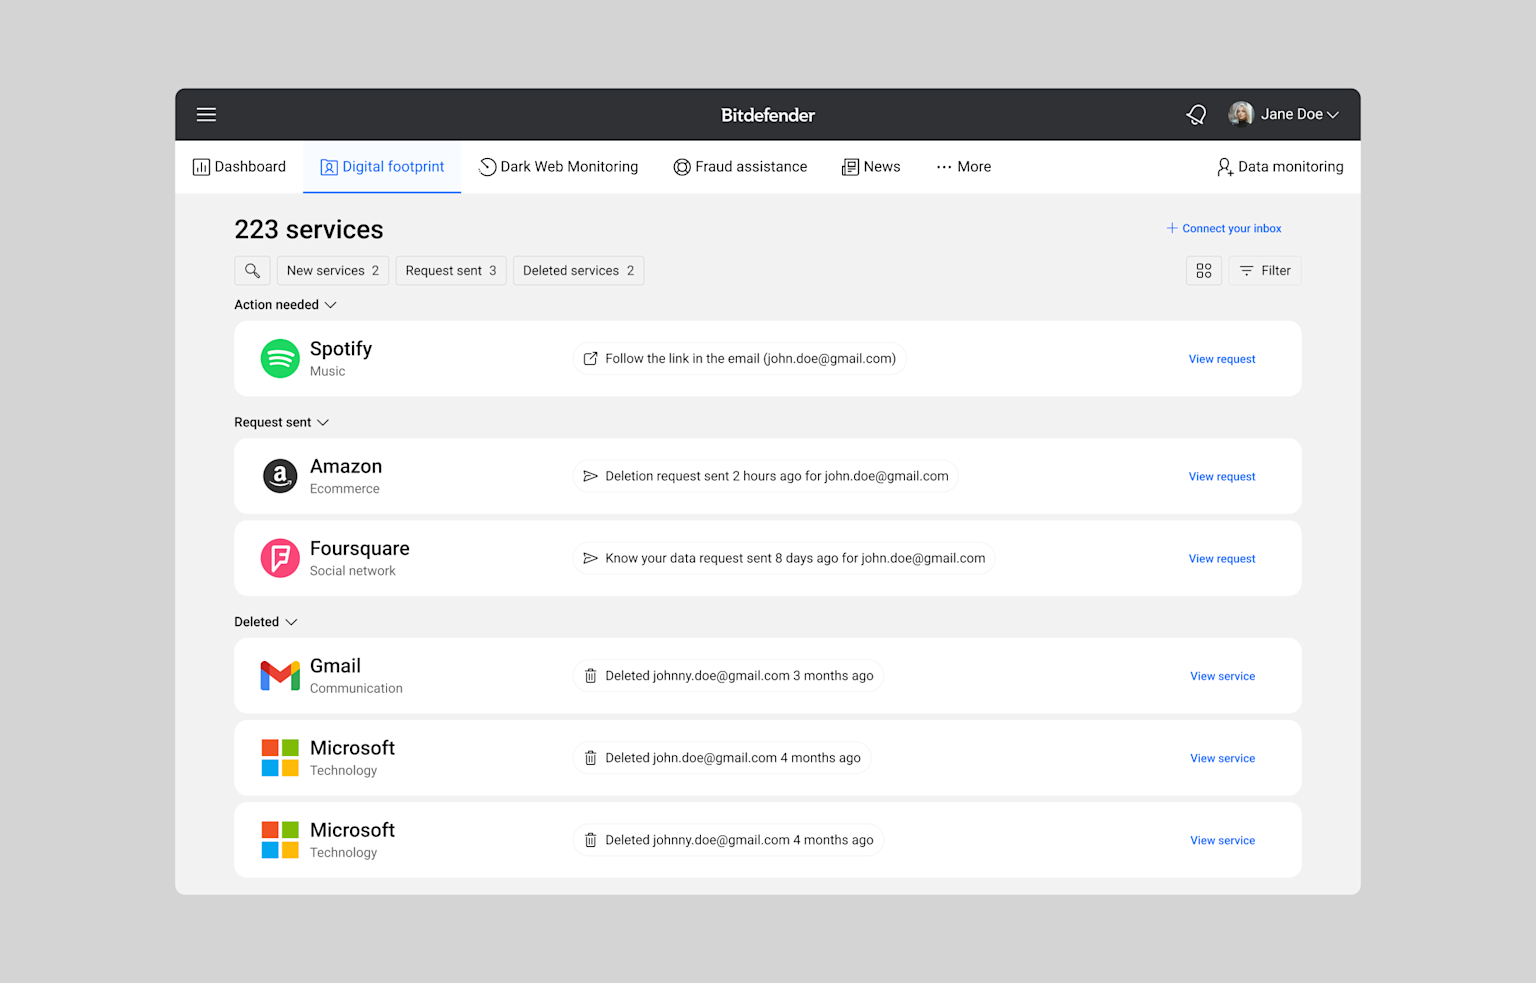Open the Fraud assistance tab

[740, 167]
